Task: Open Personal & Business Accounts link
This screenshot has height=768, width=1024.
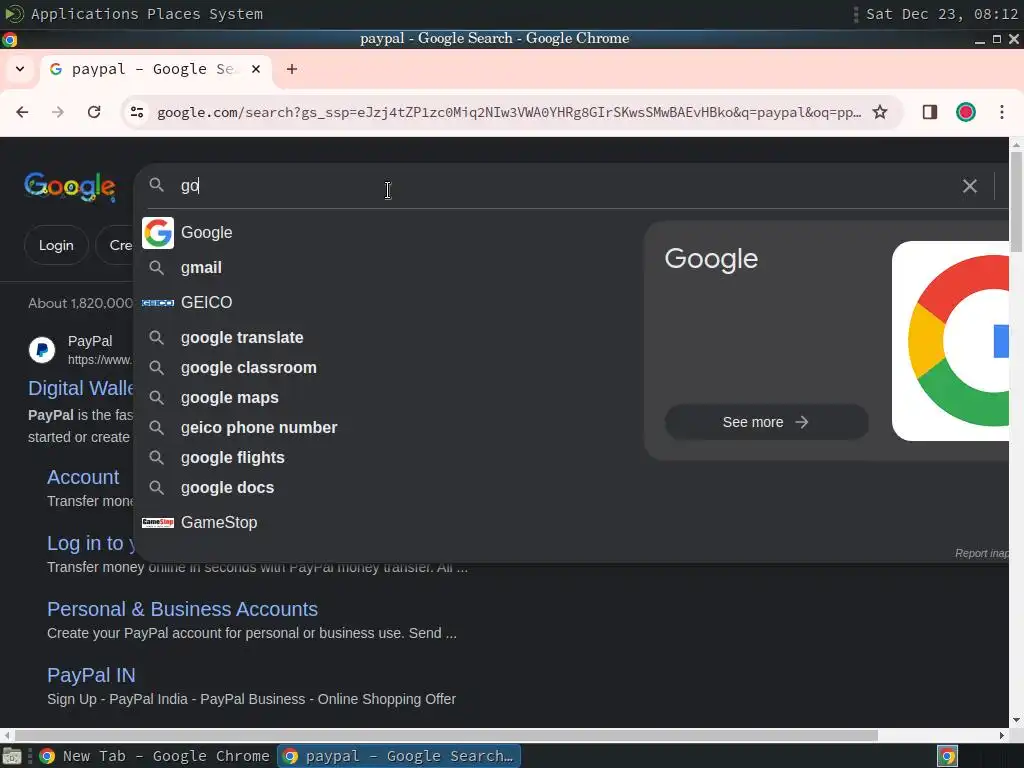Action: coord(182,609)
